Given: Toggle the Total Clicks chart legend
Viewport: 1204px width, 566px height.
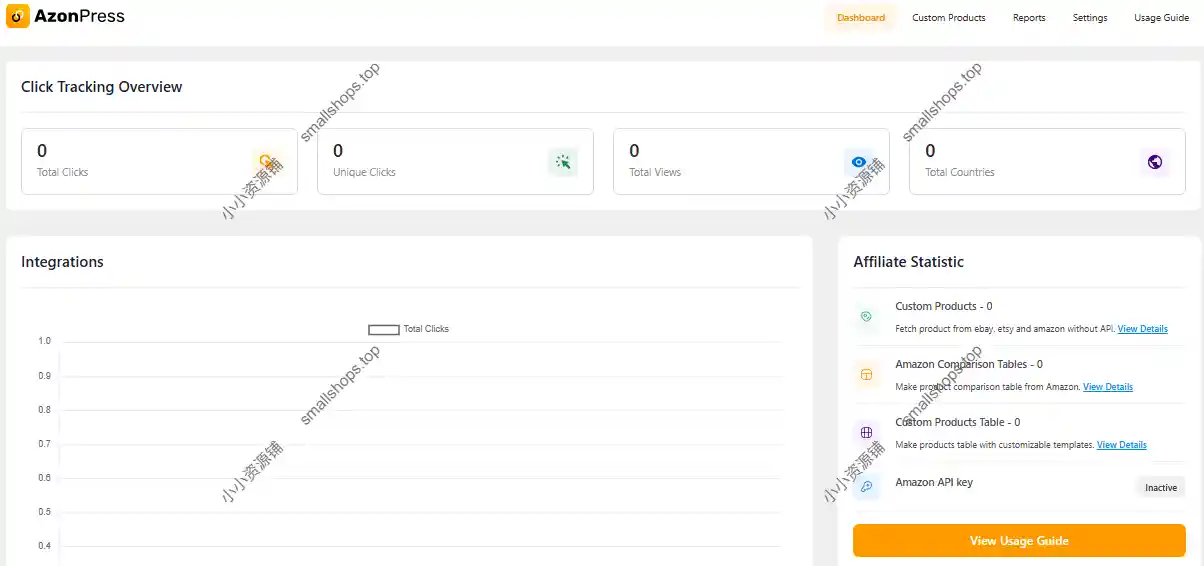Looking at the screenshot, I should tap(409, 329).
